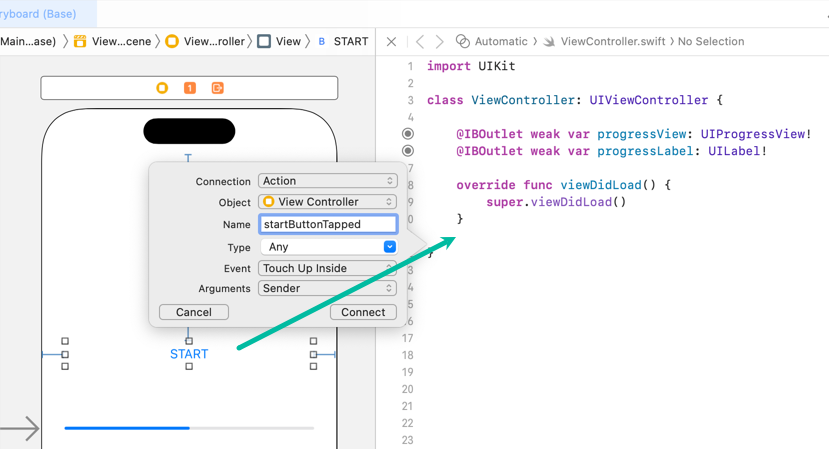
Task: Go forward in editor history
Action: tap(439, 42)
